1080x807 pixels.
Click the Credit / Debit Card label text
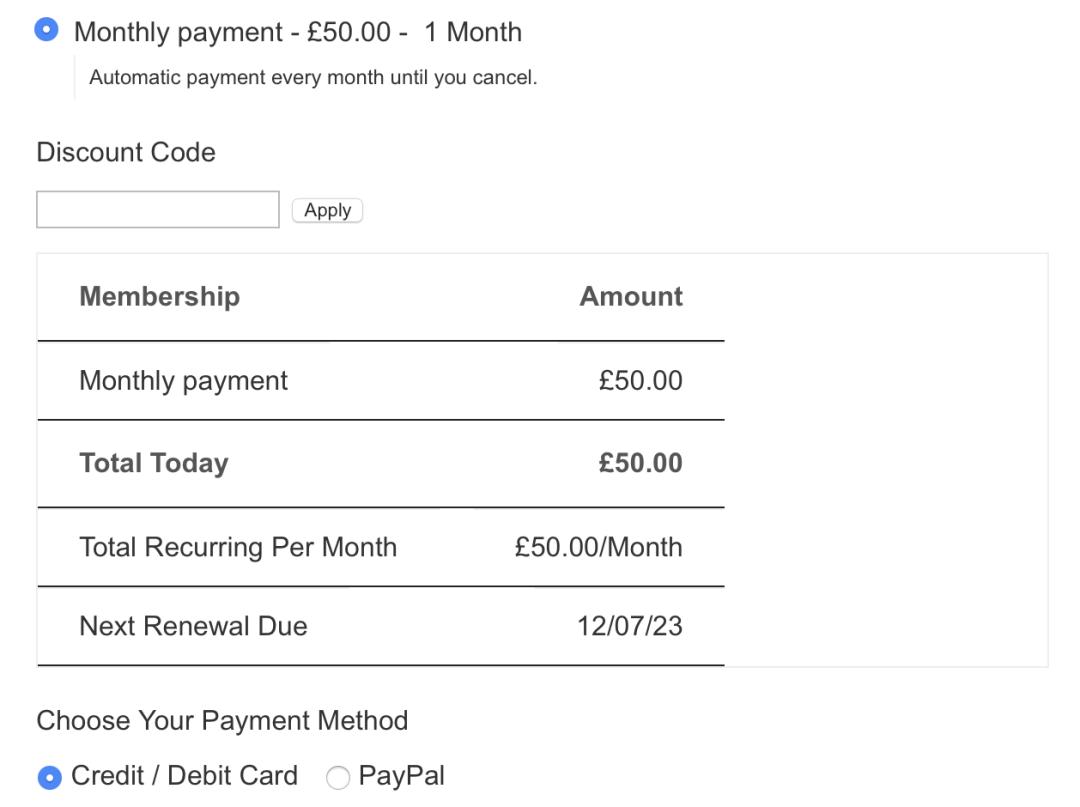coord(184,776)
